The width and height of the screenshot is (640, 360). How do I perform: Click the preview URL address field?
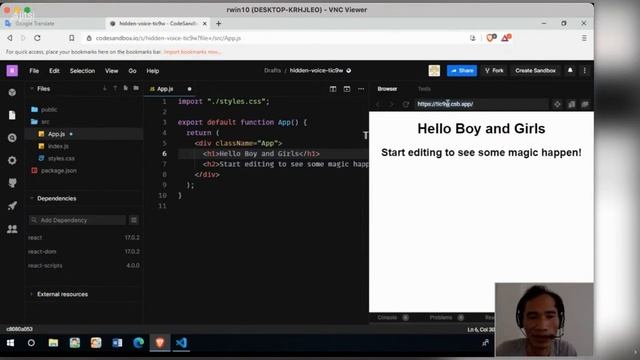click(x=482, y=104)
